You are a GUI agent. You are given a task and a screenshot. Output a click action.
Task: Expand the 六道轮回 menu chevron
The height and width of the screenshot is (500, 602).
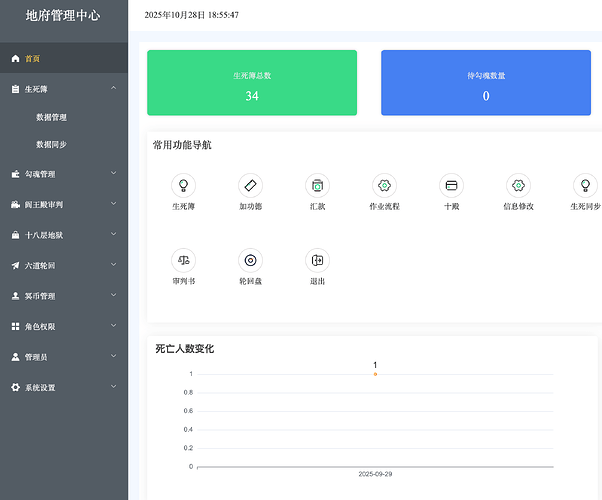[114, 264]
